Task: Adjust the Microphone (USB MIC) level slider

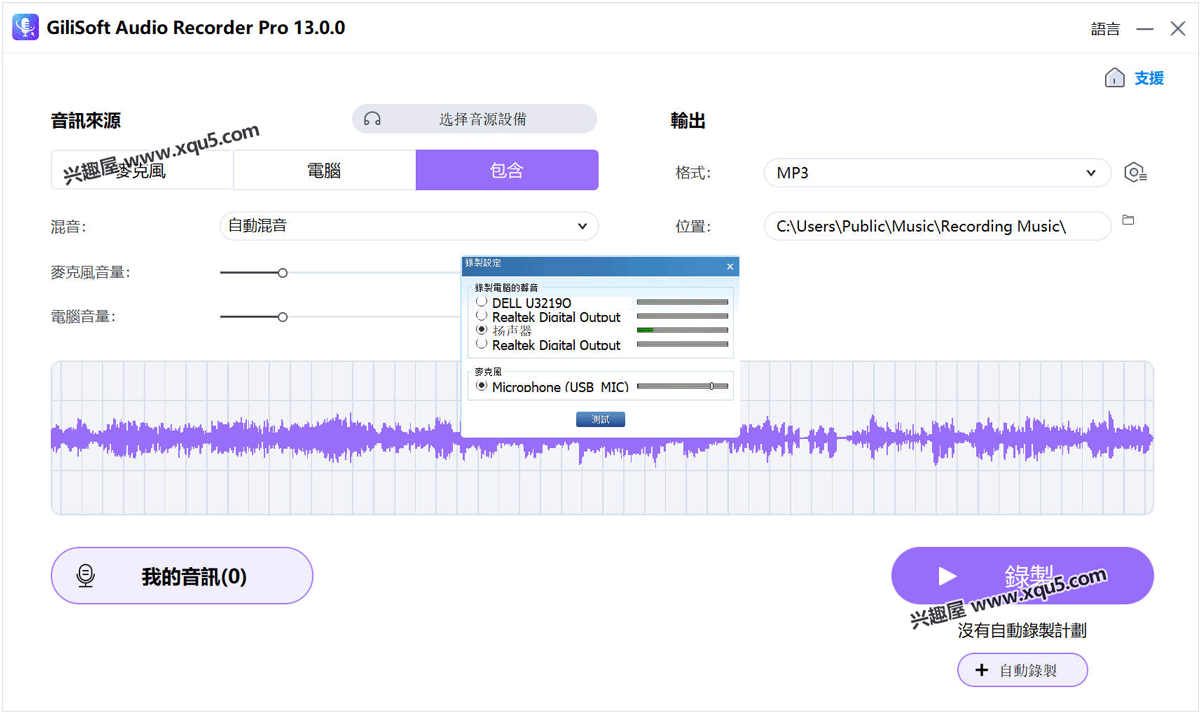Action: 712,386
